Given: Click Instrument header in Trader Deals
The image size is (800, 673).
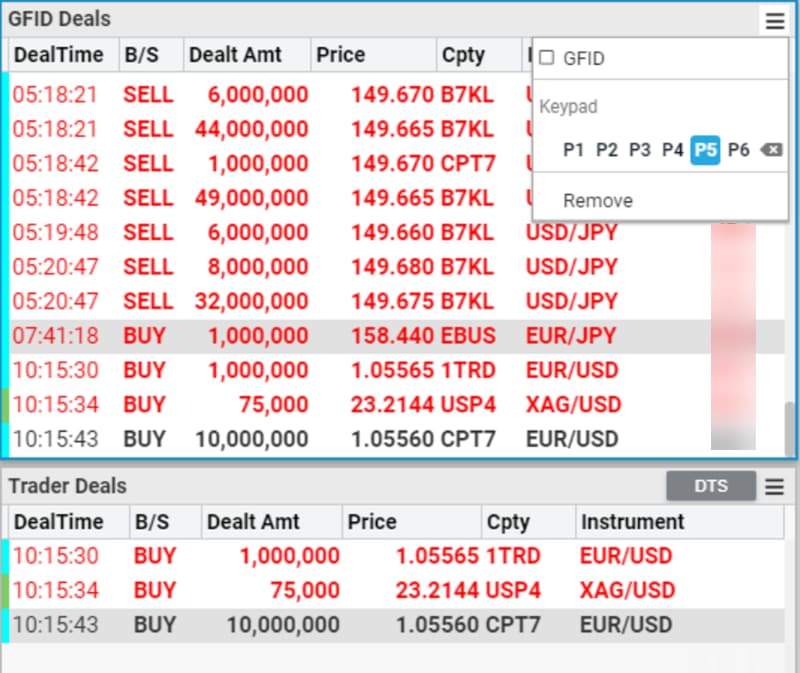Looking at the screenshot, I should coord(633,522).
